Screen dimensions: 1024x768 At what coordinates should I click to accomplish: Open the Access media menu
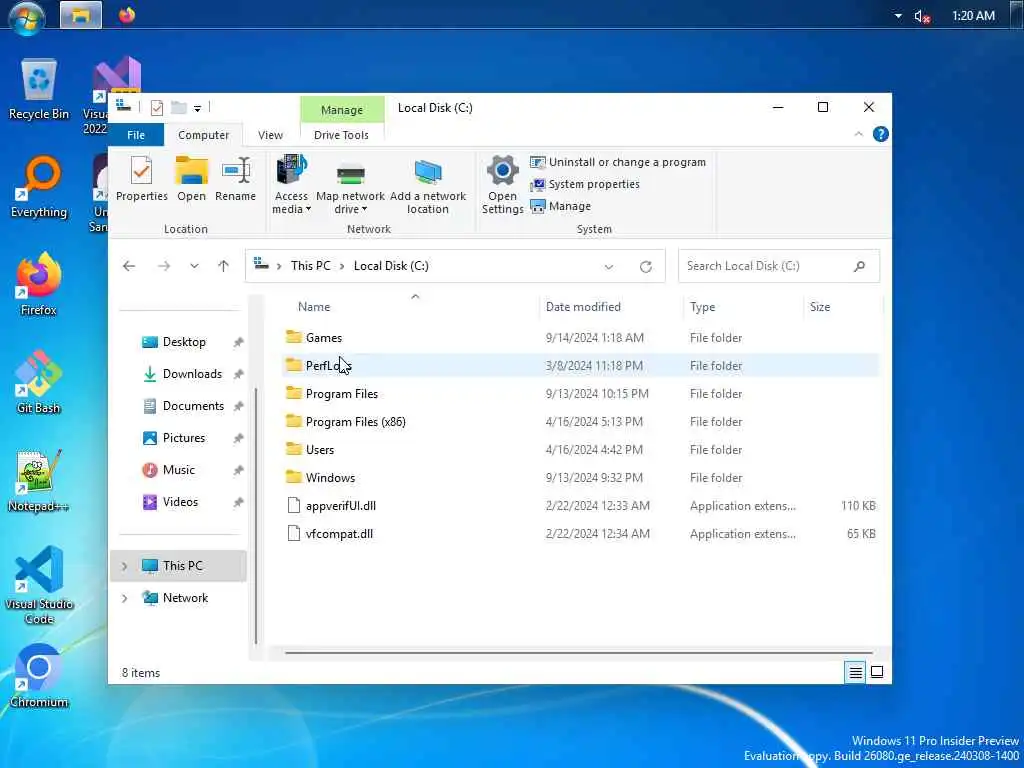pos(291,185)
